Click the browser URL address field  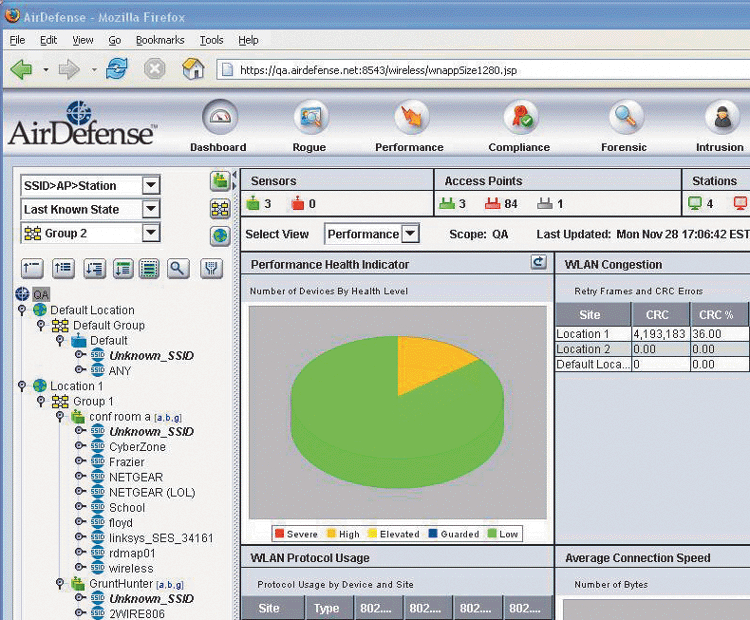coord(484,70)
